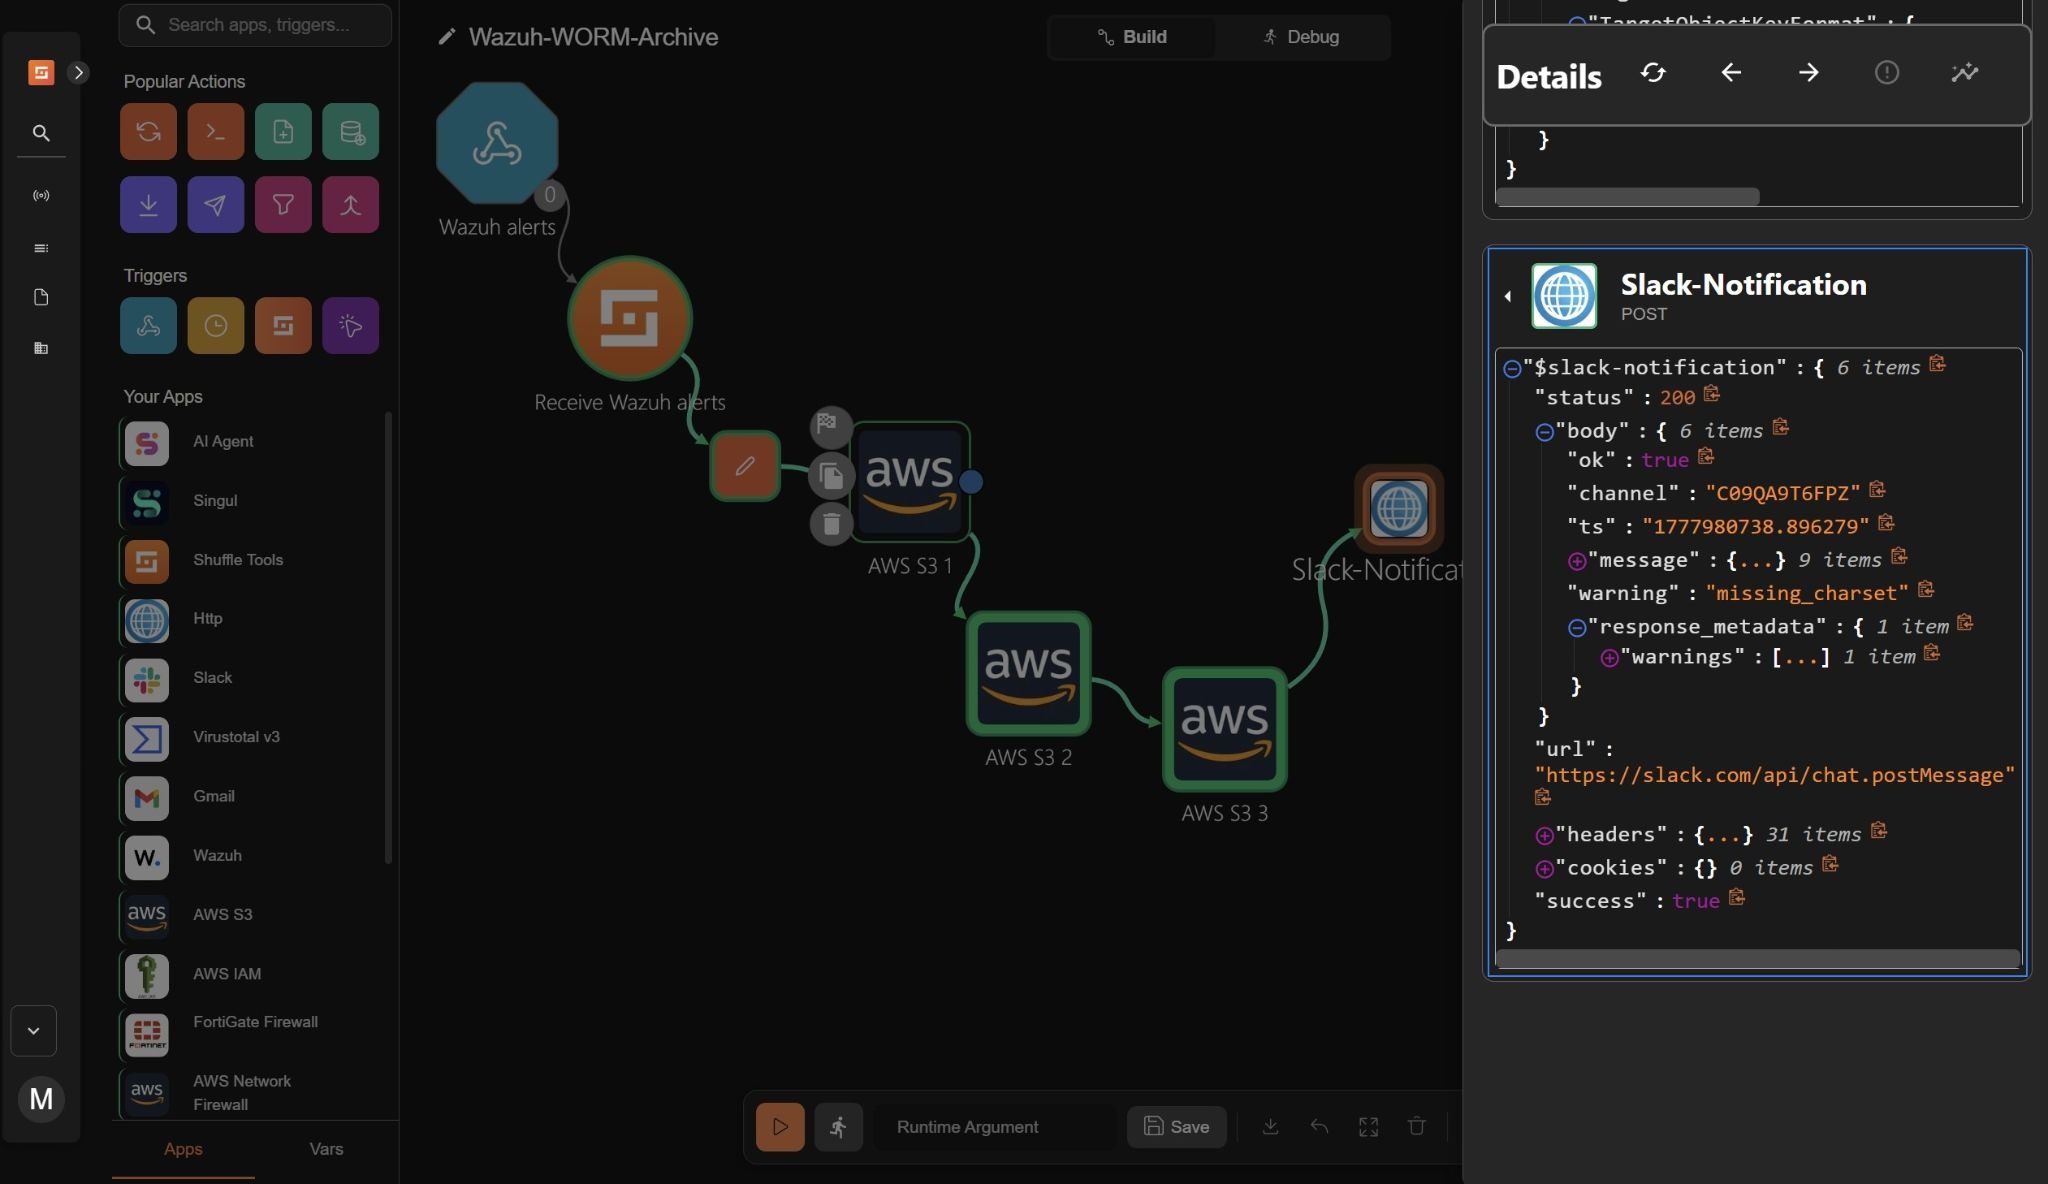Select the AWS S3 2 node
2048x1184 pixels.
point(1028,673)
